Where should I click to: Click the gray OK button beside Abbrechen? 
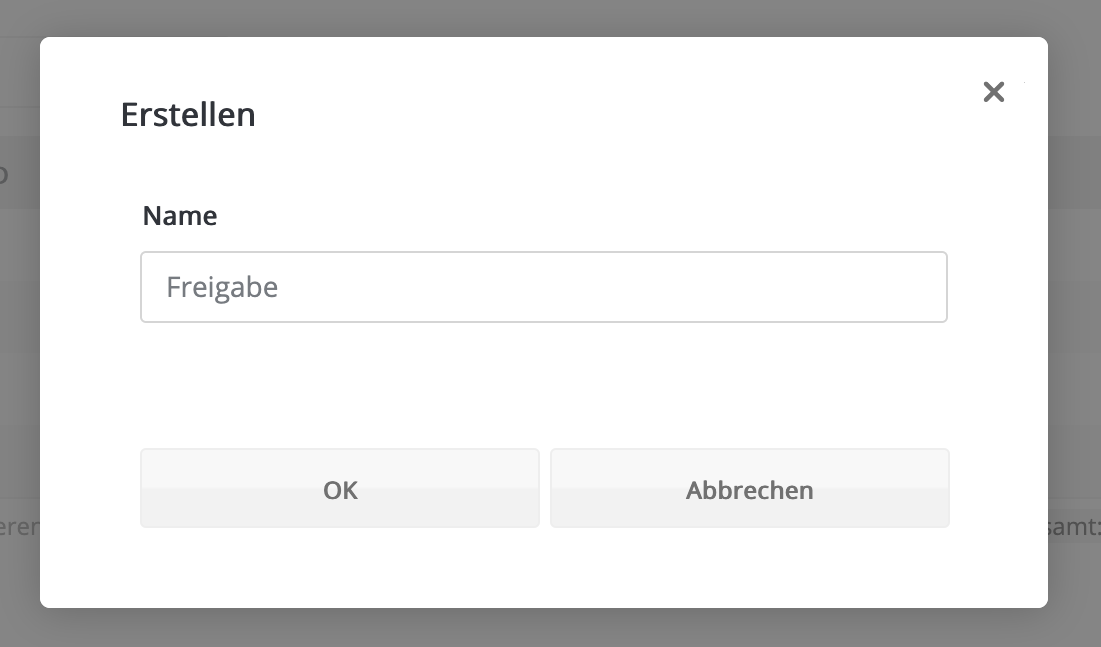click(x=340, y=489)
